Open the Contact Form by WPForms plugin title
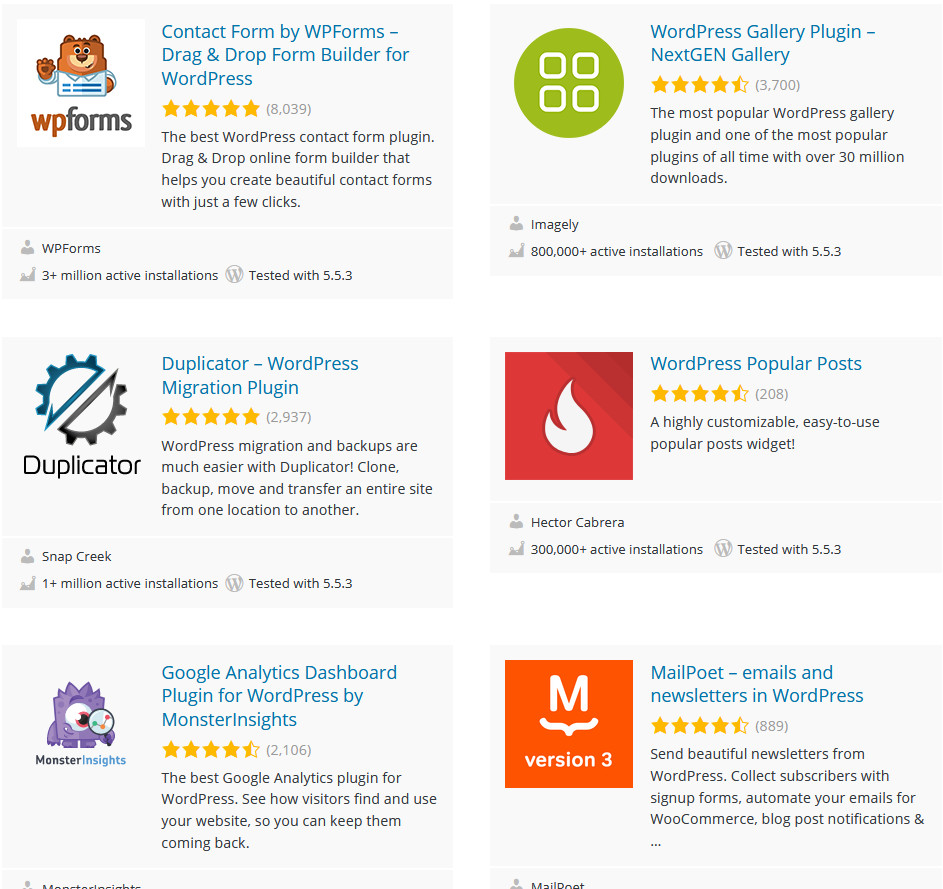 [285, 55]
